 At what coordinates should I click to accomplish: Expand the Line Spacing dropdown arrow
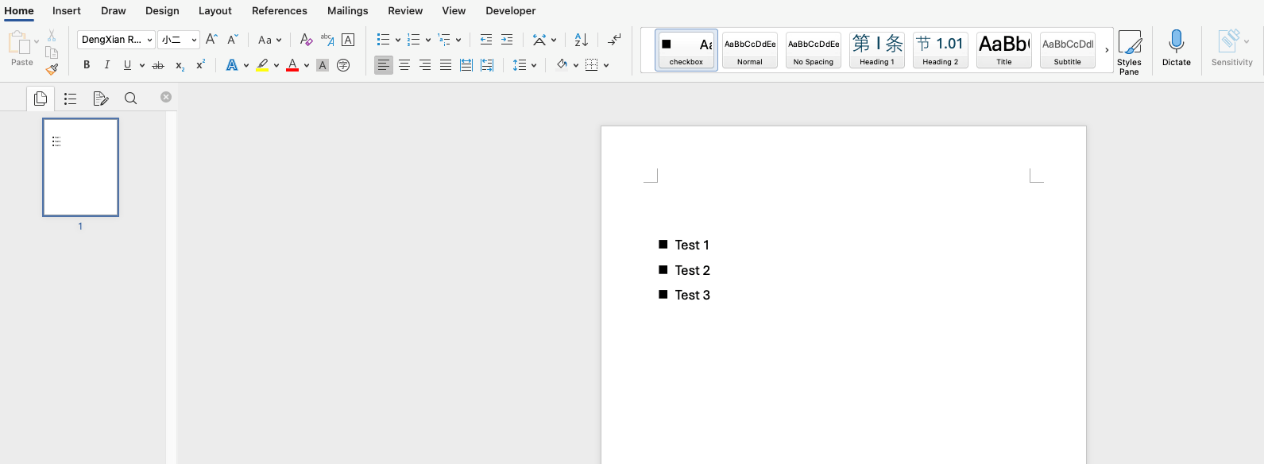click(534, 65)
